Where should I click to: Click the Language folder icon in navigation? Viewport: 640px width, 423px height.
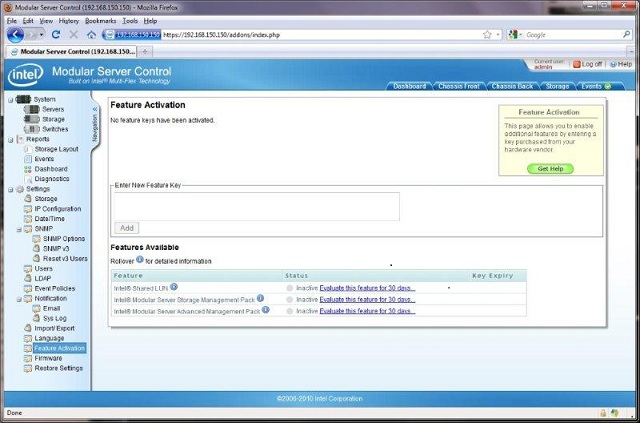(28, 338)
